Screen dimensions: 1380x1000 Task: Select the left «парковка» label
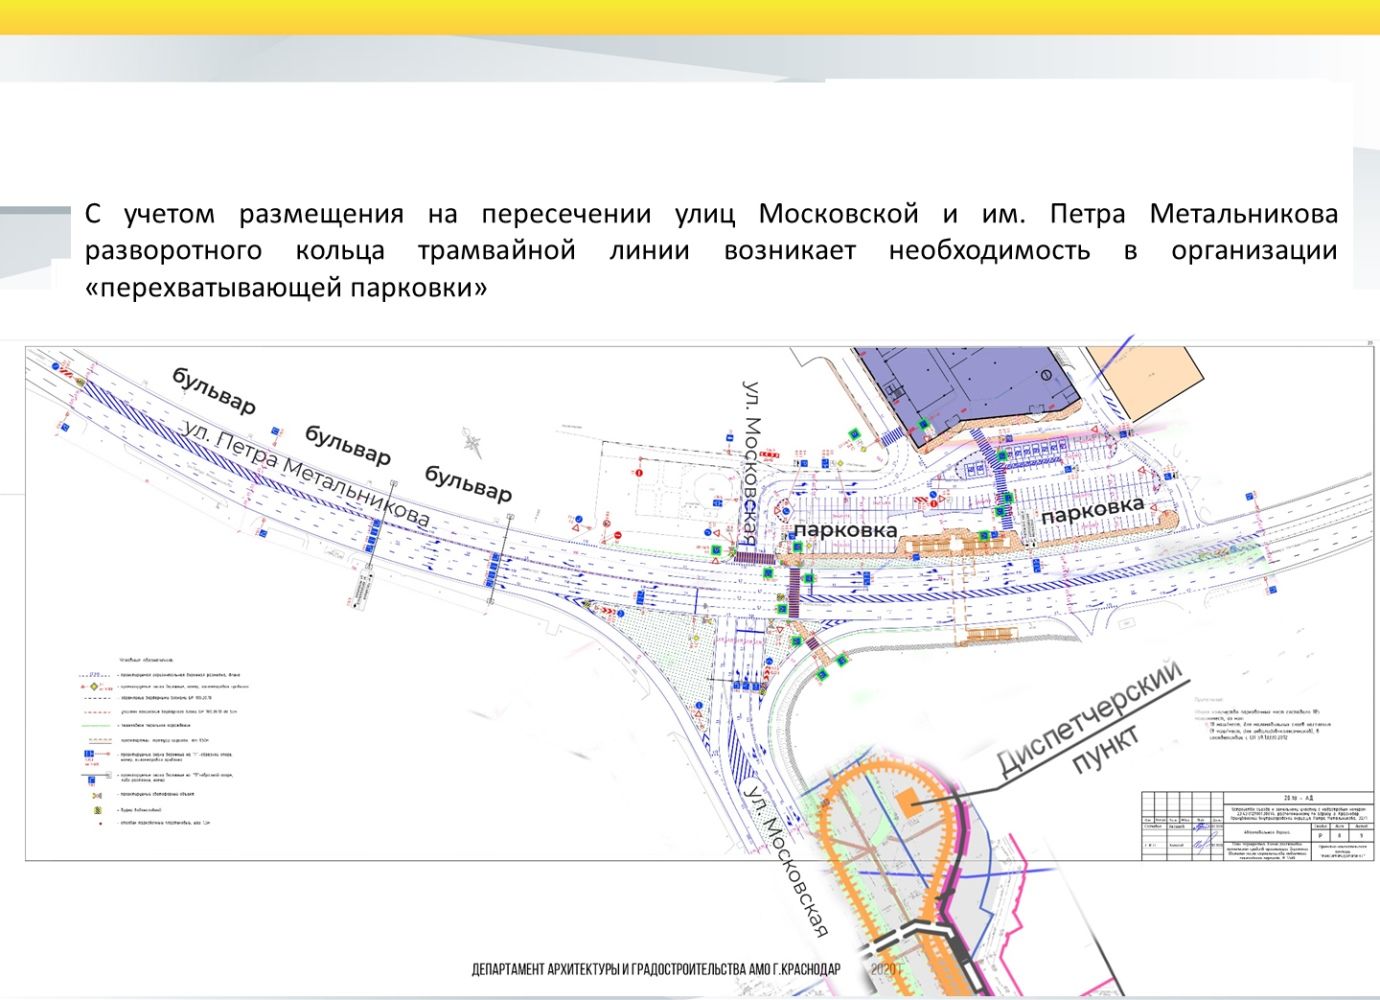coord(845,529)
